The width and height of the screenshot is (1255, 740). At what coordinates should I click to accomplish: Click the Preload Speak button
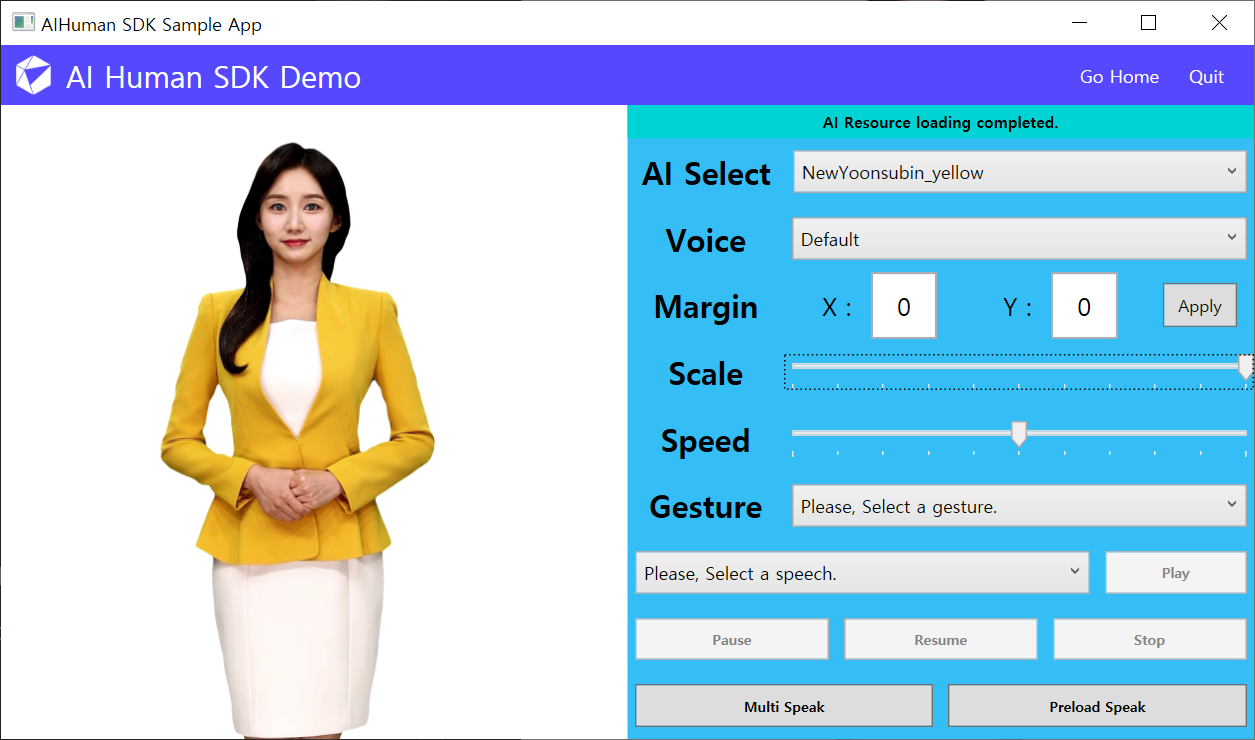(x=1097, y=706)
